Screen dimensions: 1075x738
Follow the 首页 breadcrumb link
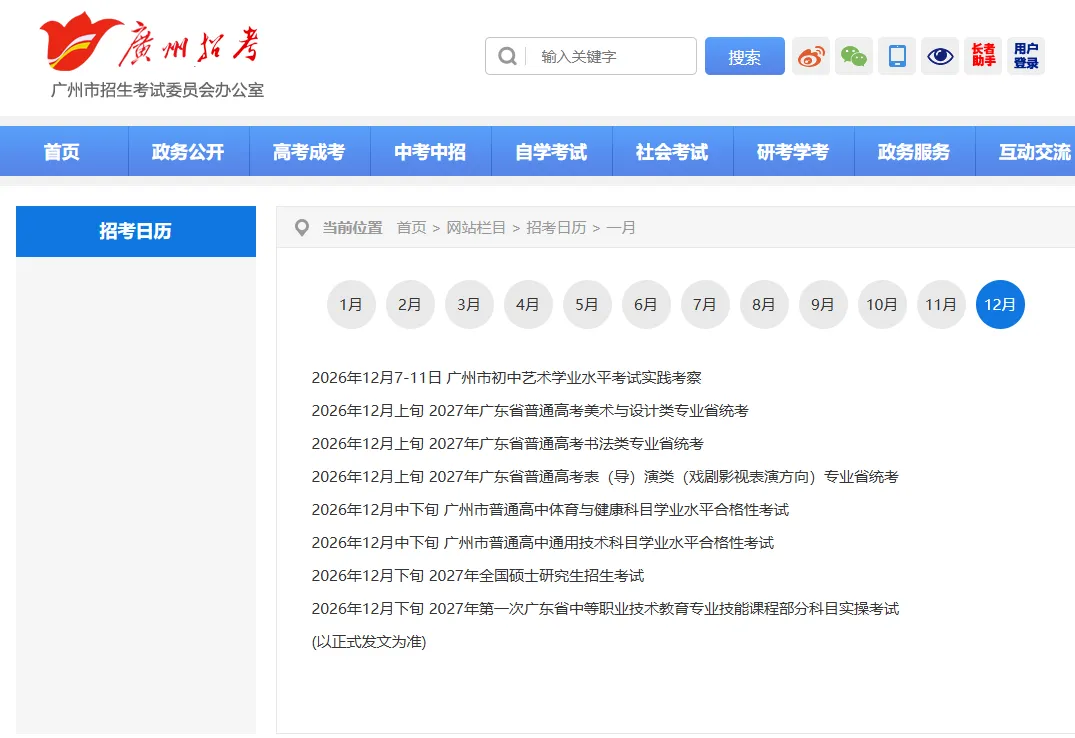point(411,228)
